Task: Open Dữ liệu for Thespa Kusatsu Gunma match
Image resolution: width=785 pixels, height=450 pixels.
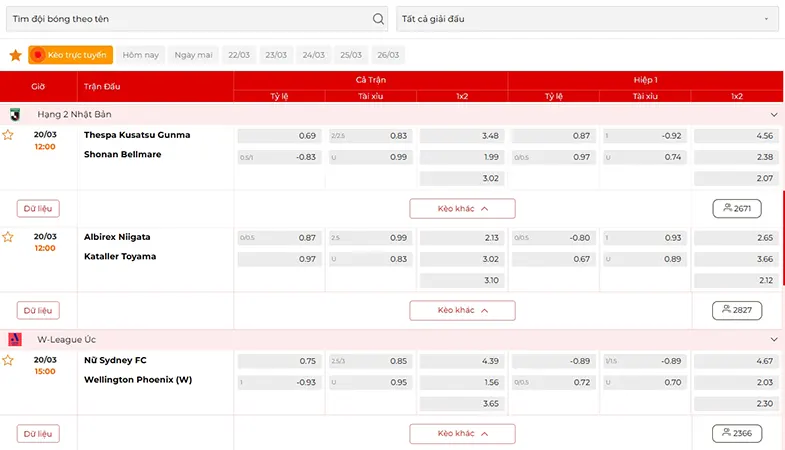Action: point(38,209)
